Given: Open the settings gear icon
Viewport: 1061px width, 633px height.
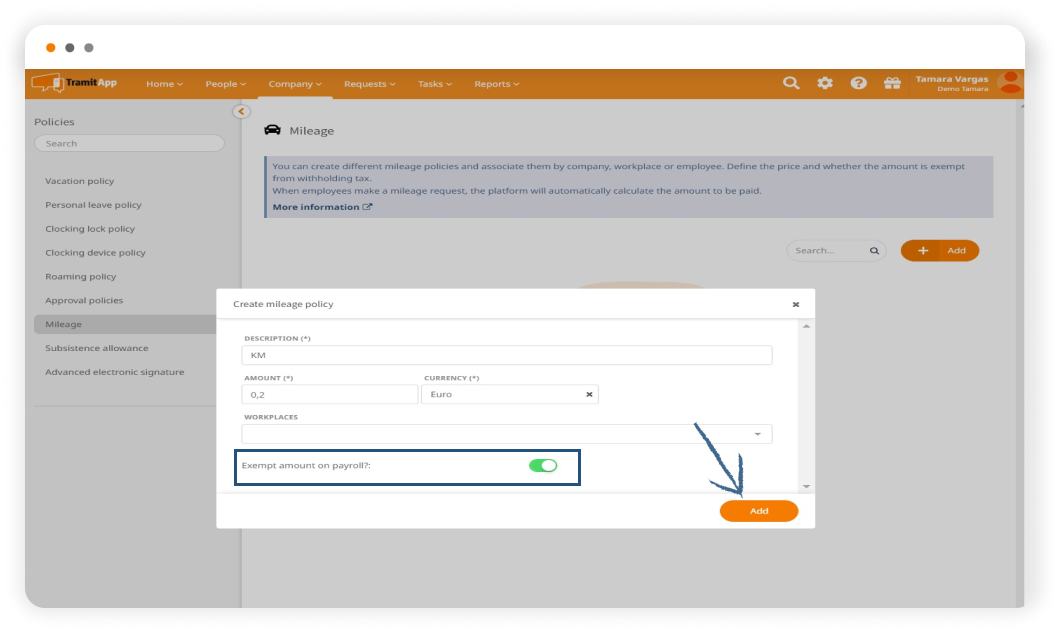Looking at the screenshot, I should tap(825, 83).
